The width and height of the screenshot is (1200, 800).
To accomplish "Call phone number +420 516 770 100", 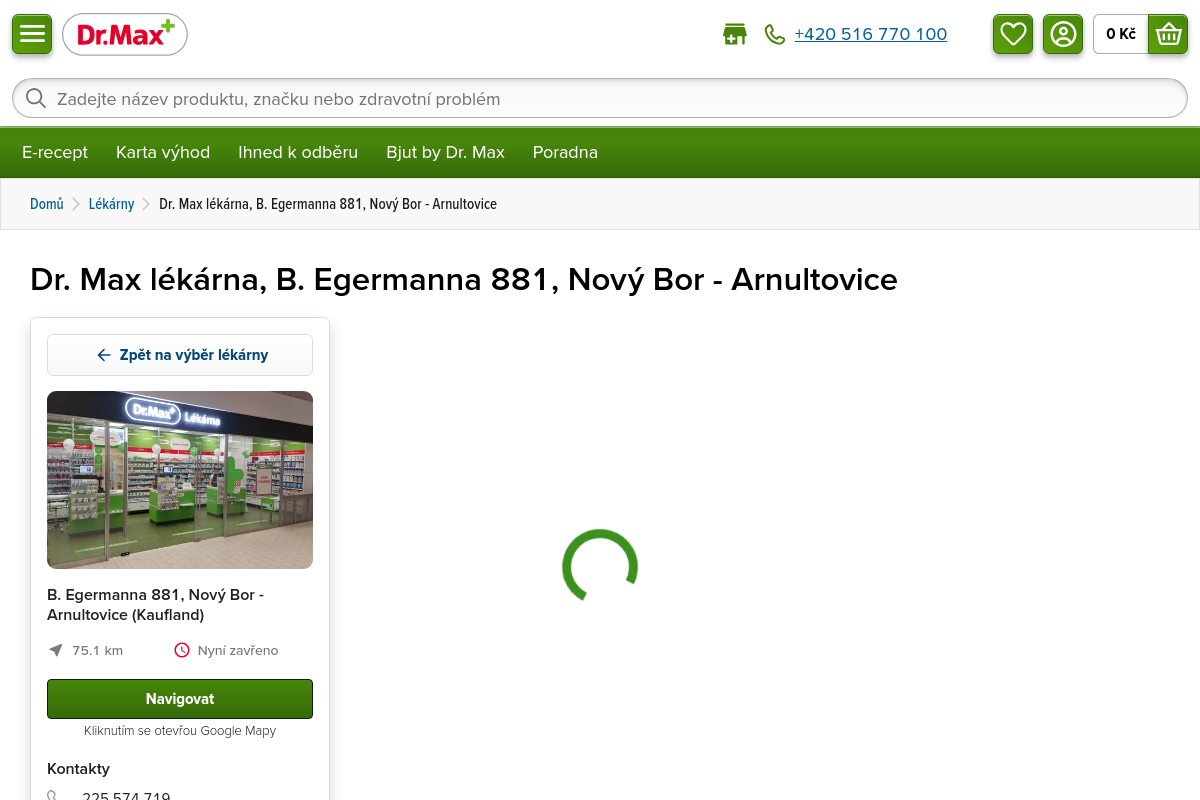I will point(871,34).
